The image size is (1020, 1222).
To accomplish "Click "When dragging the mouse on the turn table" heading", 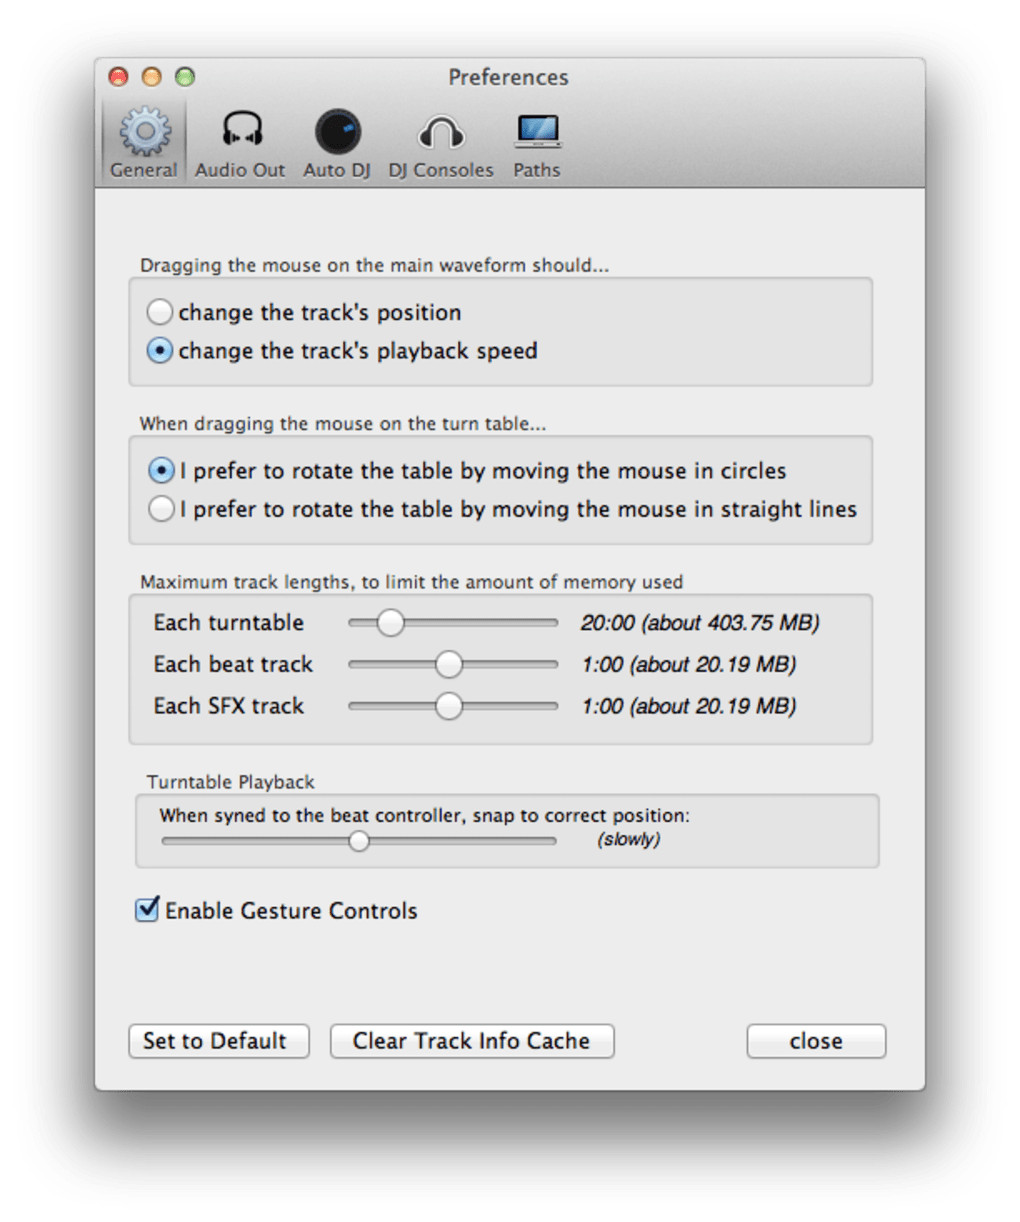I will point(343,423).
